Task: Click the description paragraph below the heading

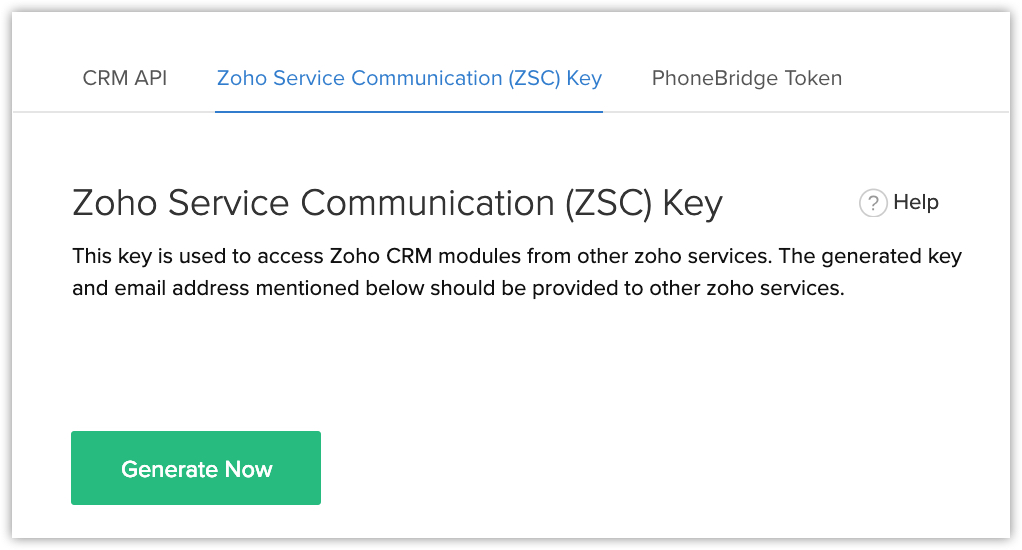Action: pos(517,273)
